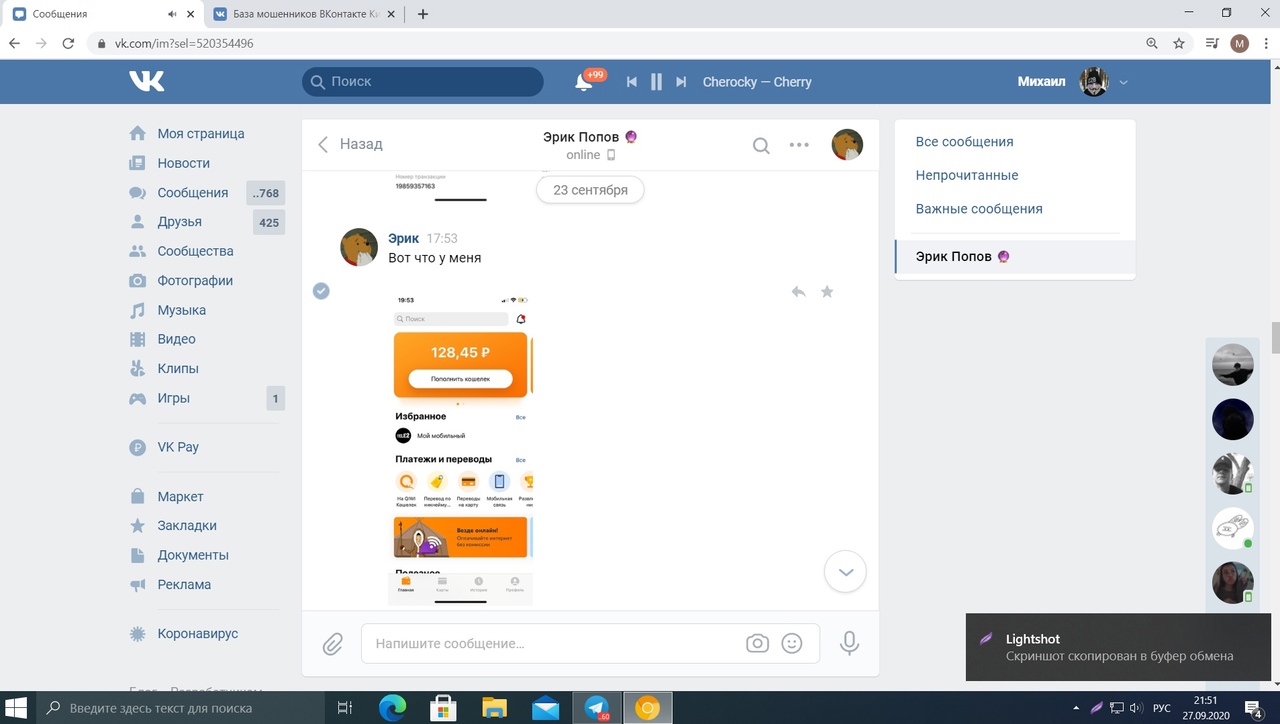The width and height of the screenshot is (1280, 724).
Task: Search within the conversation using magnifier icon
Action: [x=761, y=145]
